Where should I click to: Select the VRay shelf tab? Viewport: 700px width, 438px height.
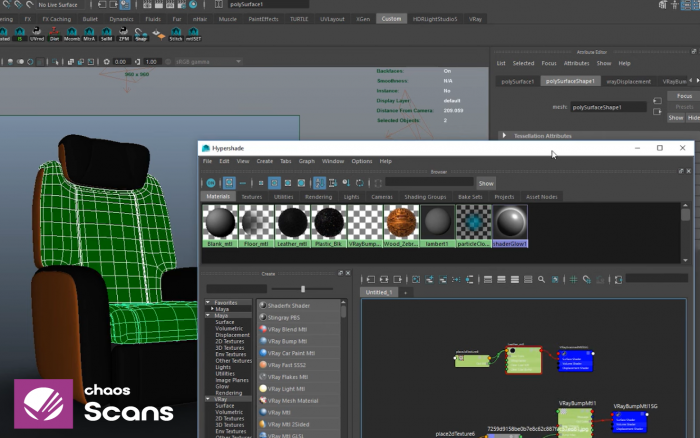point(475,19)
